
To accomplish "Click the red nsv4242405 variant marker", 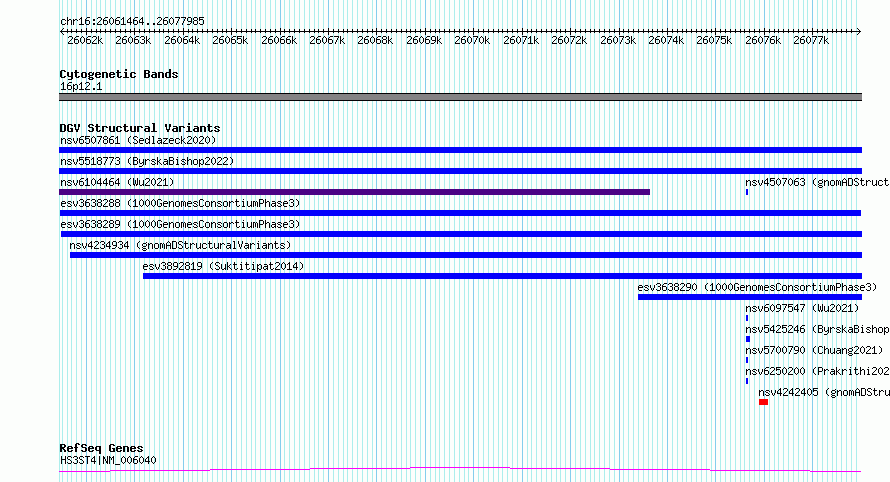I will pyautogui.click(x=763, y=402).
